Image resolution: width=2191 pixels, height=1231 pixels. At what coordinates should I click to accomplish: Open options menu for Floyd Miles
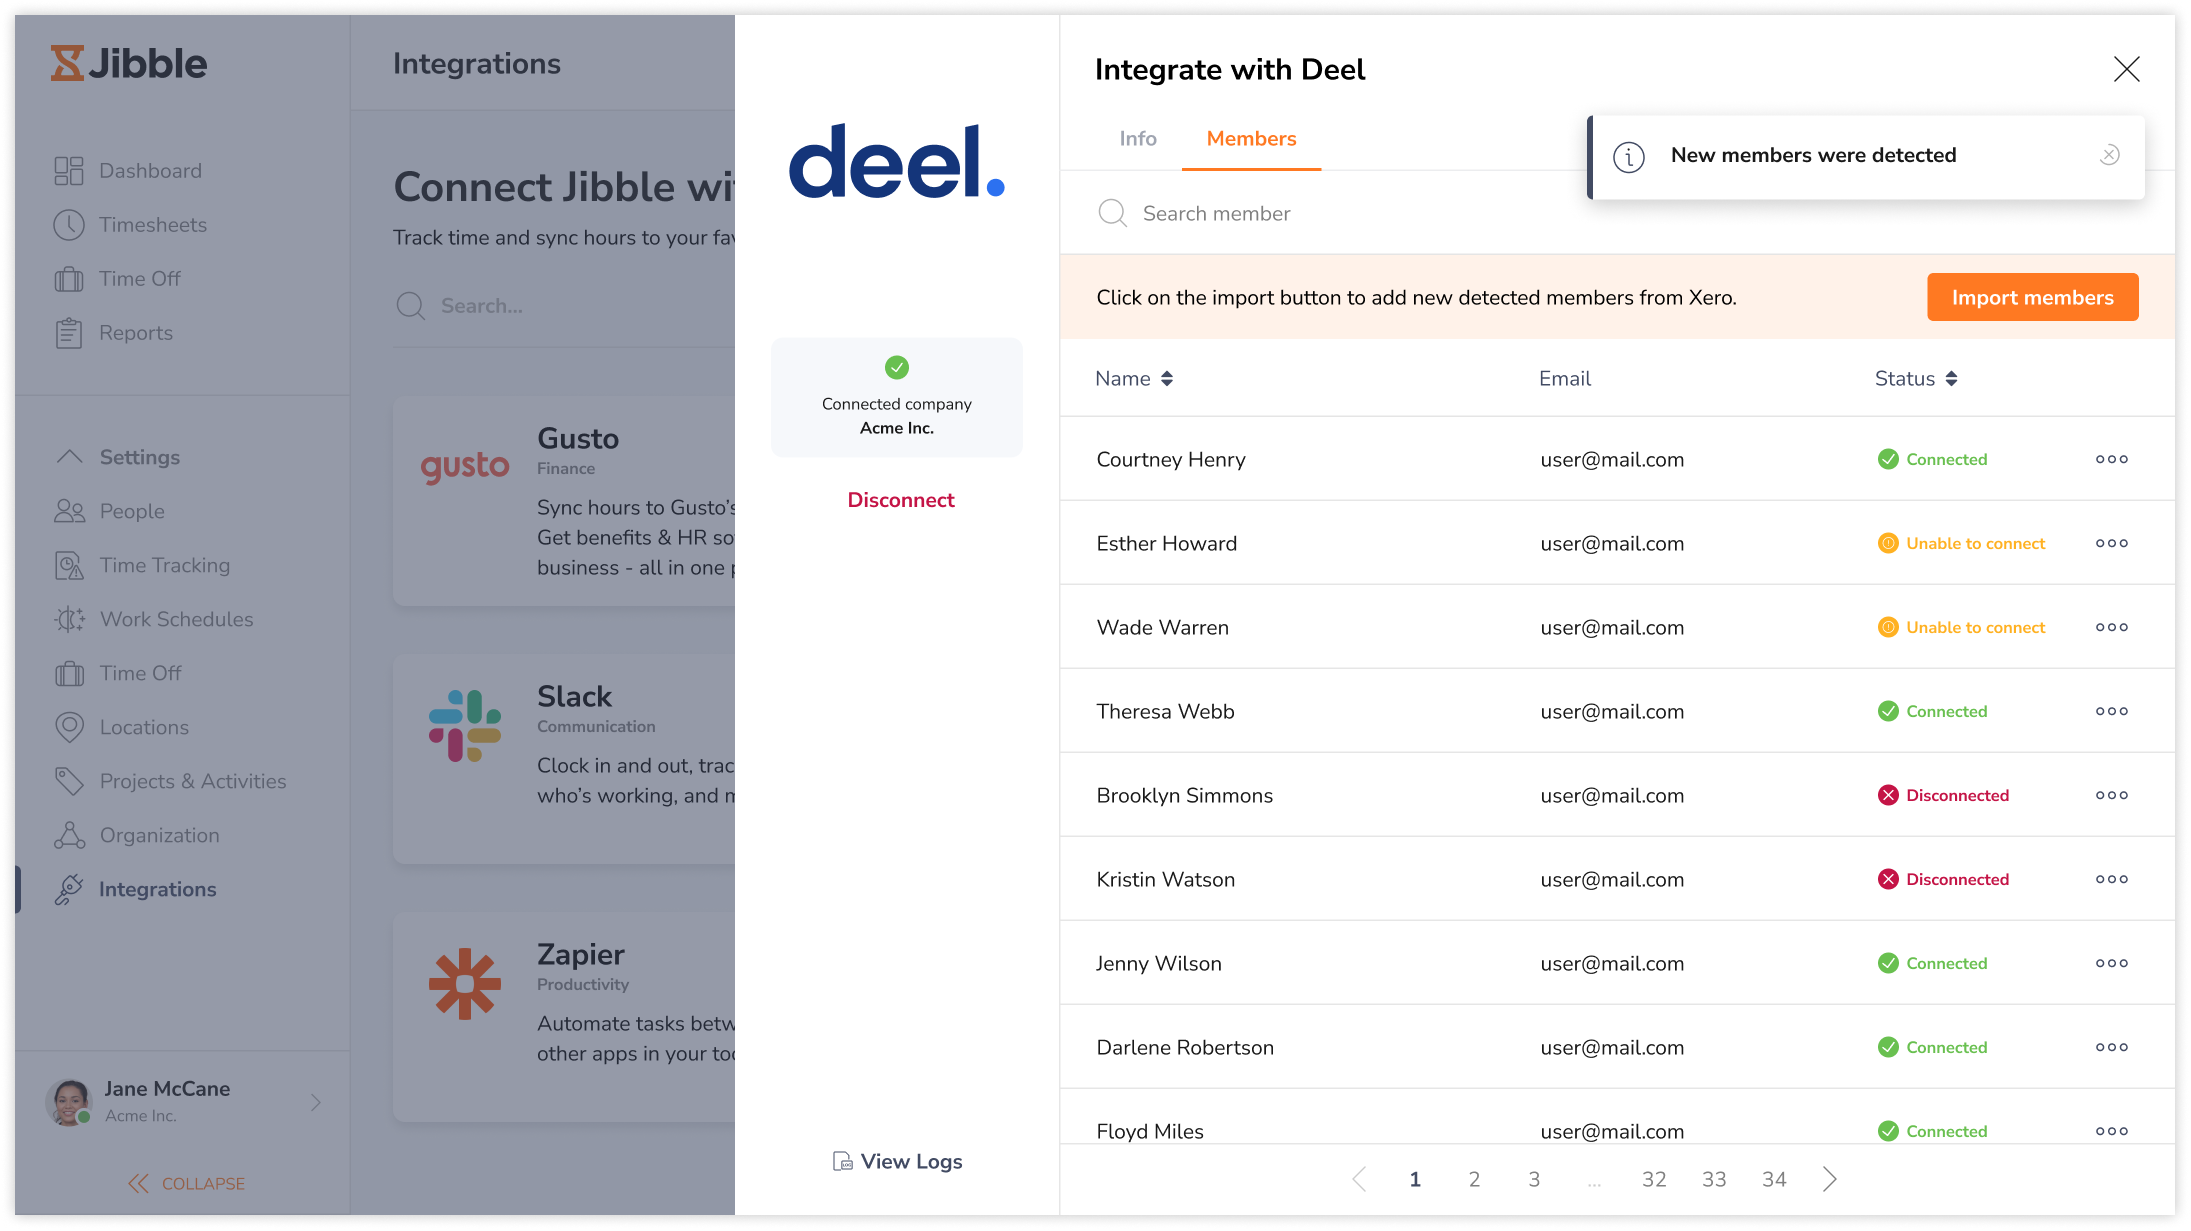(2111, 1131)
